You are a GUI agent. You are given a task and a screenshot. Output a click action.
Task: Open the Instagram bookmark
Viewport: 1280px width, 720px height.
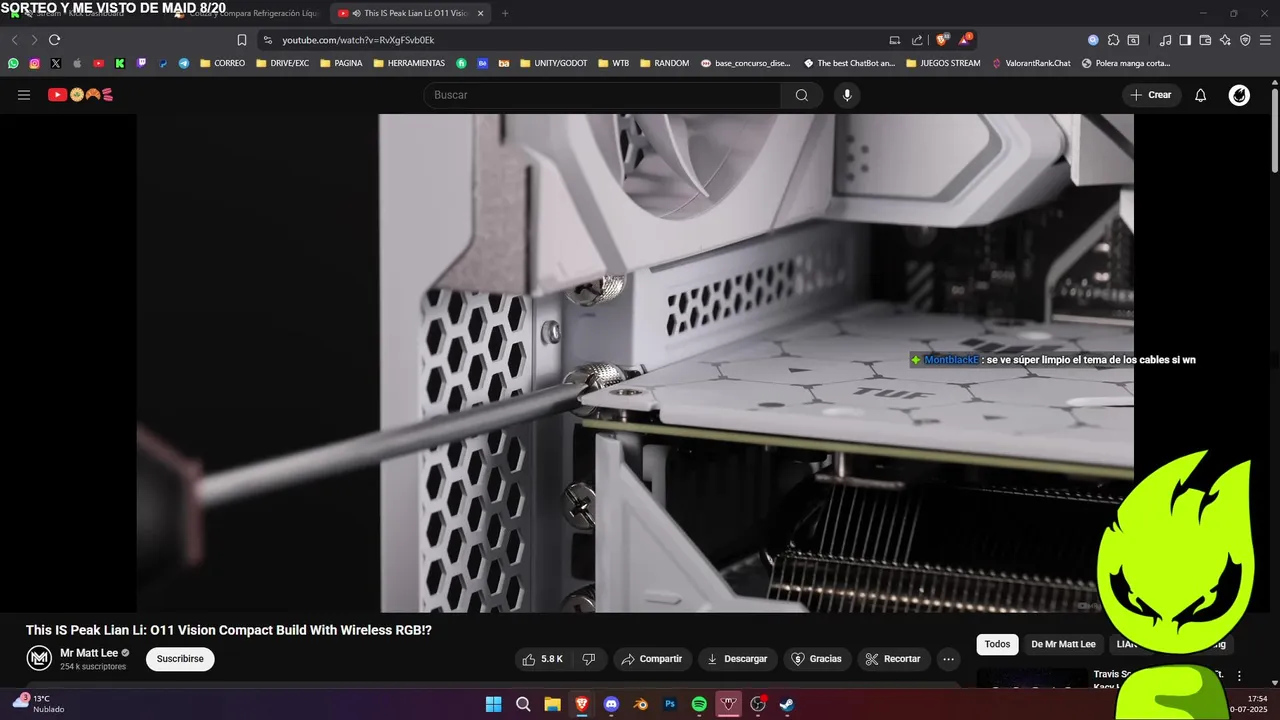[x=34, y=63]
